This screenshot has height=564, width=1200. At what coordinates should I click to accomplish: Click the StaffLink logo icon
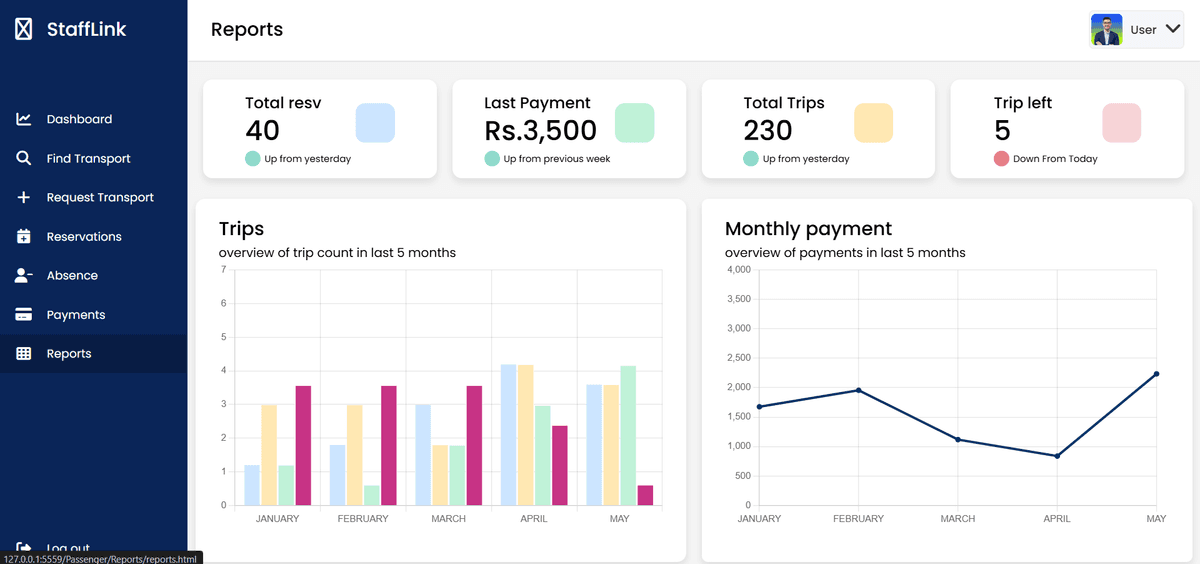(24, 30)
